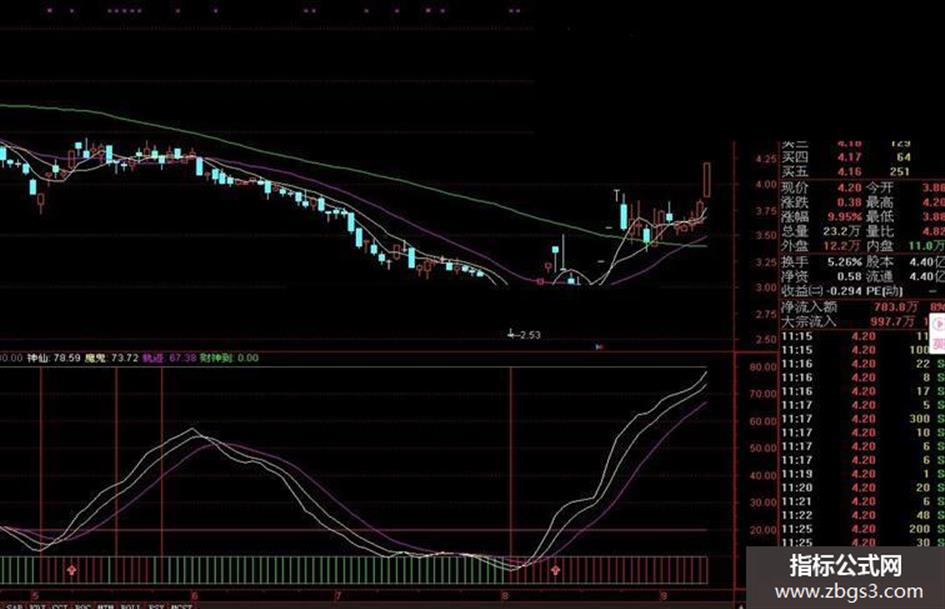Viewport: 945px width, 609px height.
Task: Select the 11:20 trade tick row
Action: [x=863, y=488]
